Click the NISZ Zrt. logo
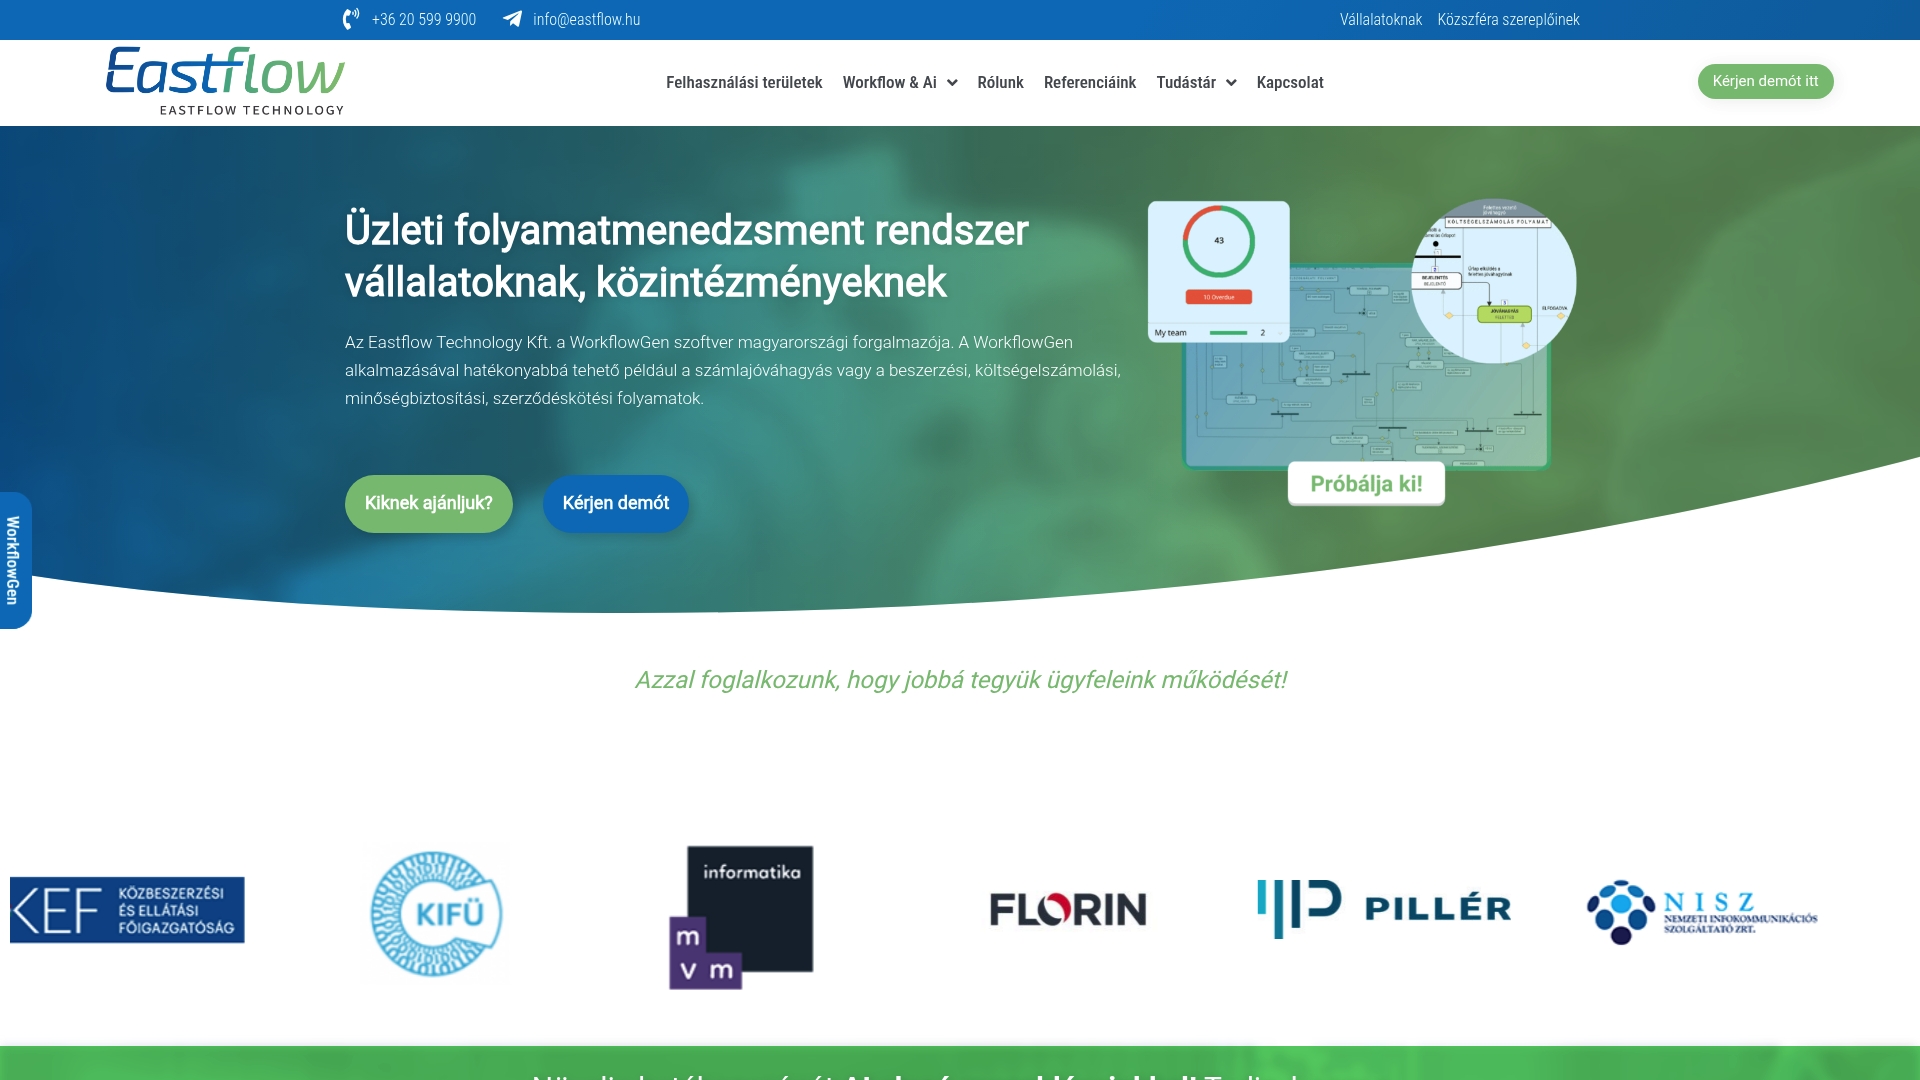Viewport: 1920px width, 1080px height. coord(1700,910)
